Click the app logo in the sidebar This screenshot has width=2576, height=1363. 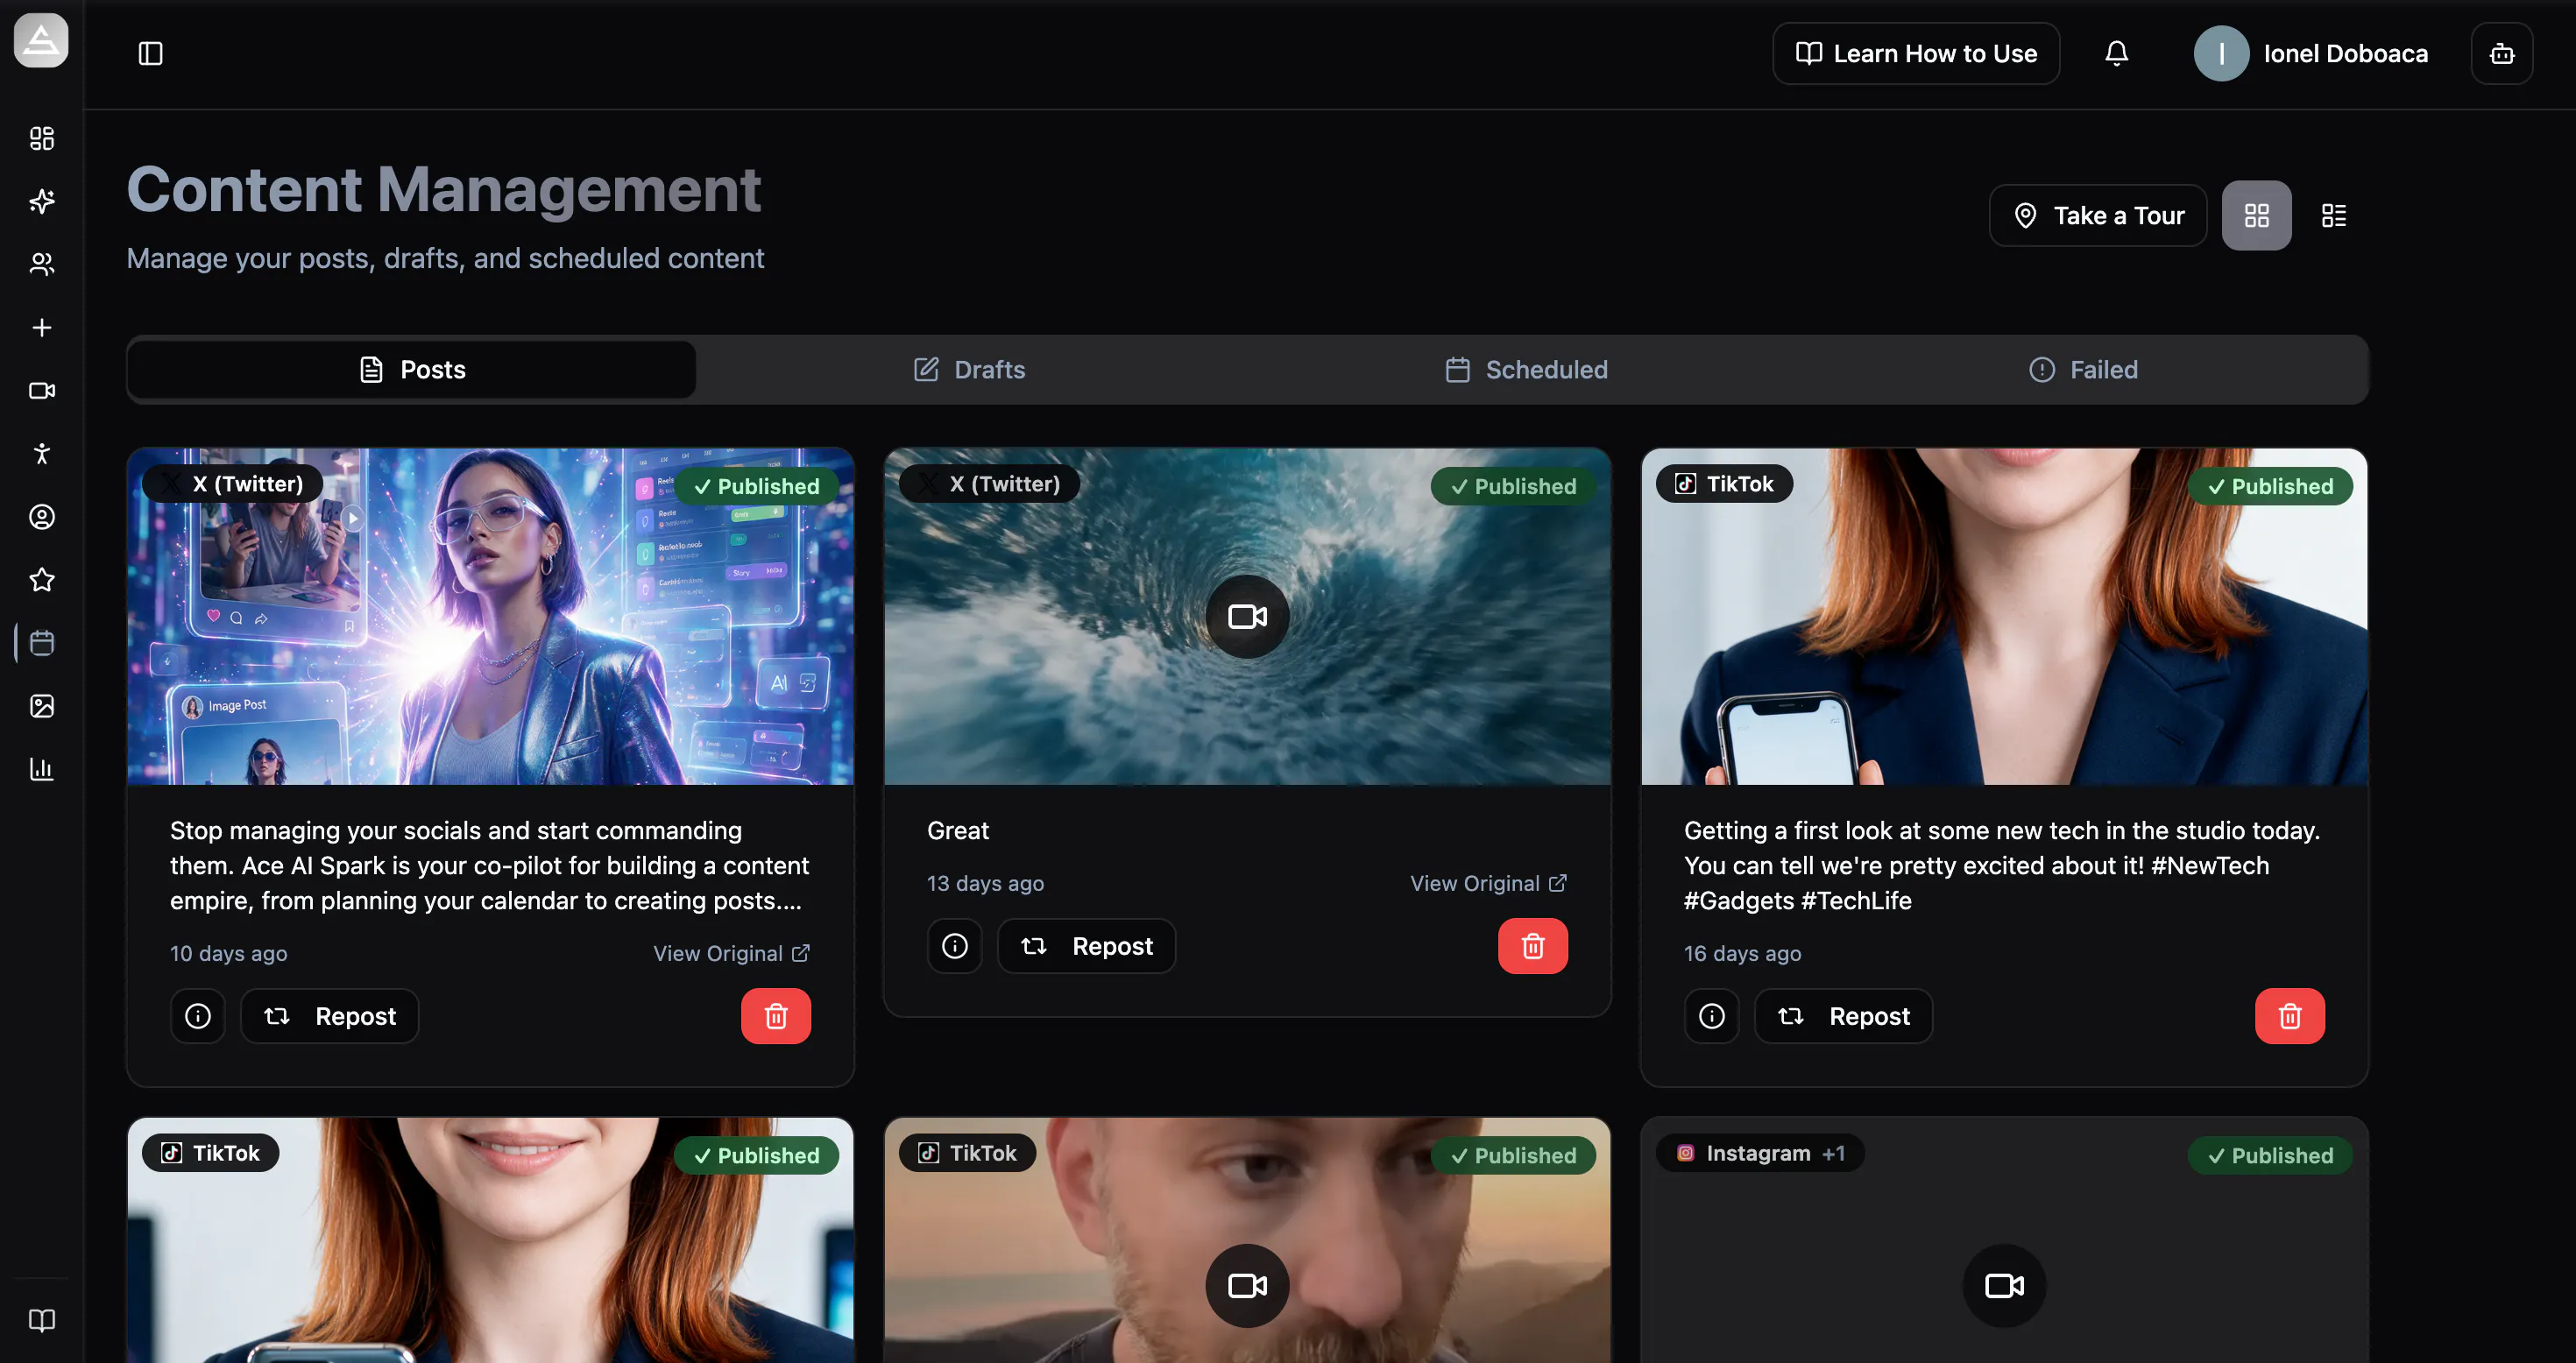41,40
